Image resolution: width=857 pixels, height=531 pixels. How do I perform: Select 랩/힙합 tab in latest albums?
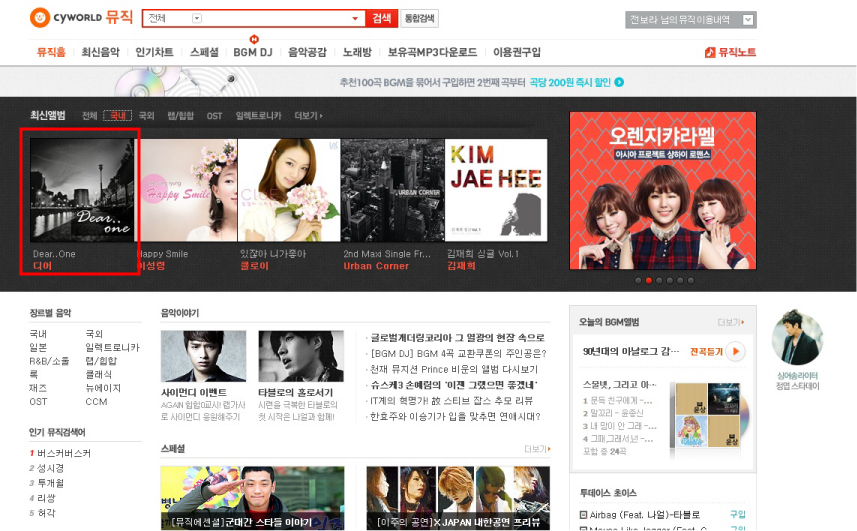(x=180, y=116)
